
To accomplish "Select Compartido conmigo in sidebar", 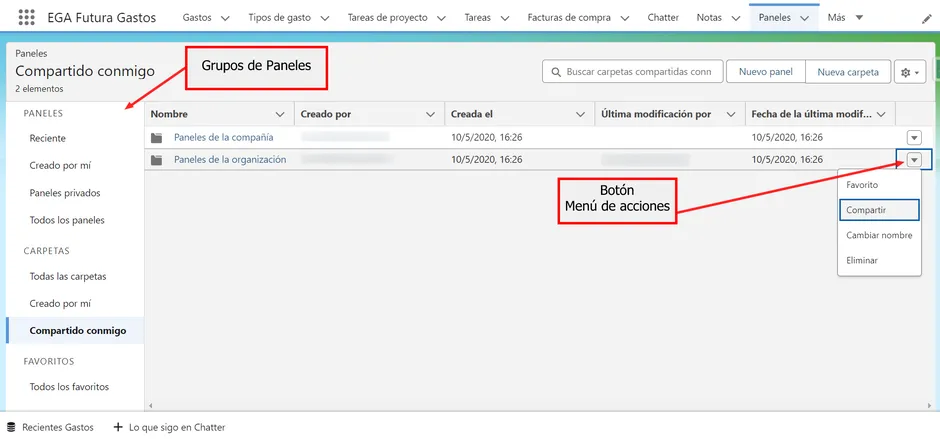I will 75,330.
